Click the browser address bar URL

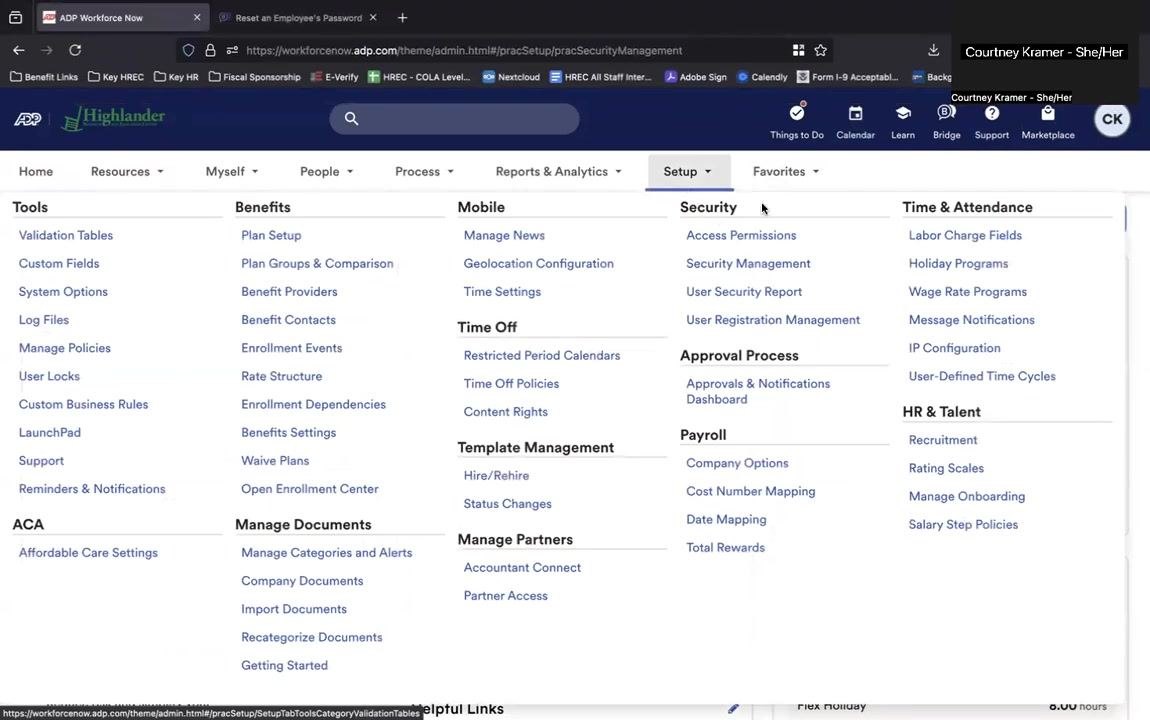click(464, 50)
